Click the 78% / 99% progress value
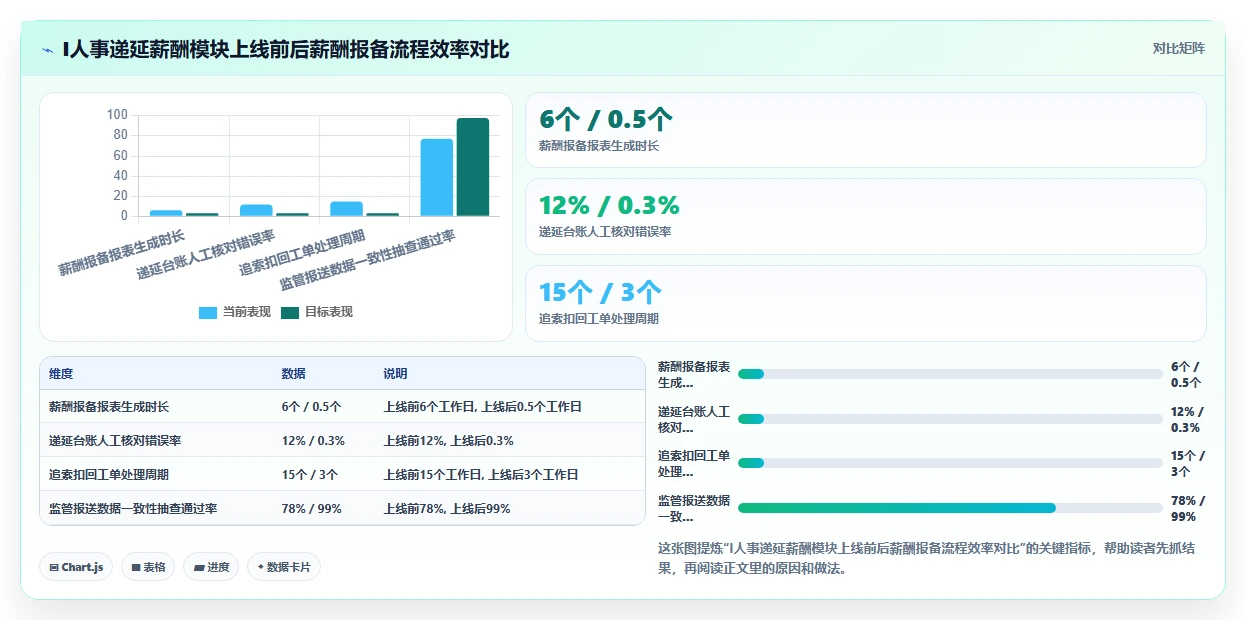 (1188, 508)
